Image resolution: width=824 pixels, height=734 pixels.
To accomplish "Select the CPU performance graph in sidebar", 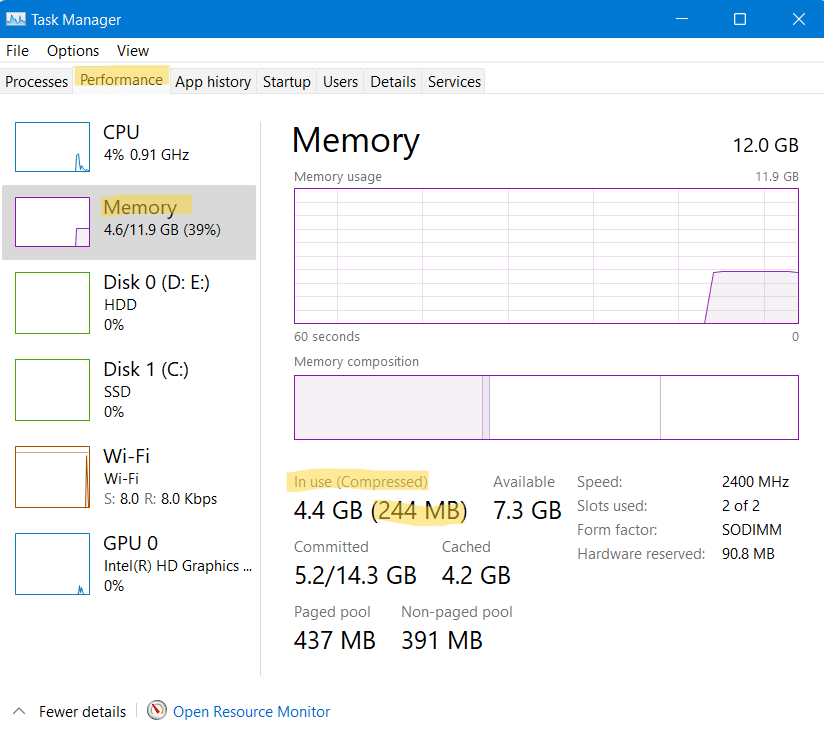I will click(52, 146).
